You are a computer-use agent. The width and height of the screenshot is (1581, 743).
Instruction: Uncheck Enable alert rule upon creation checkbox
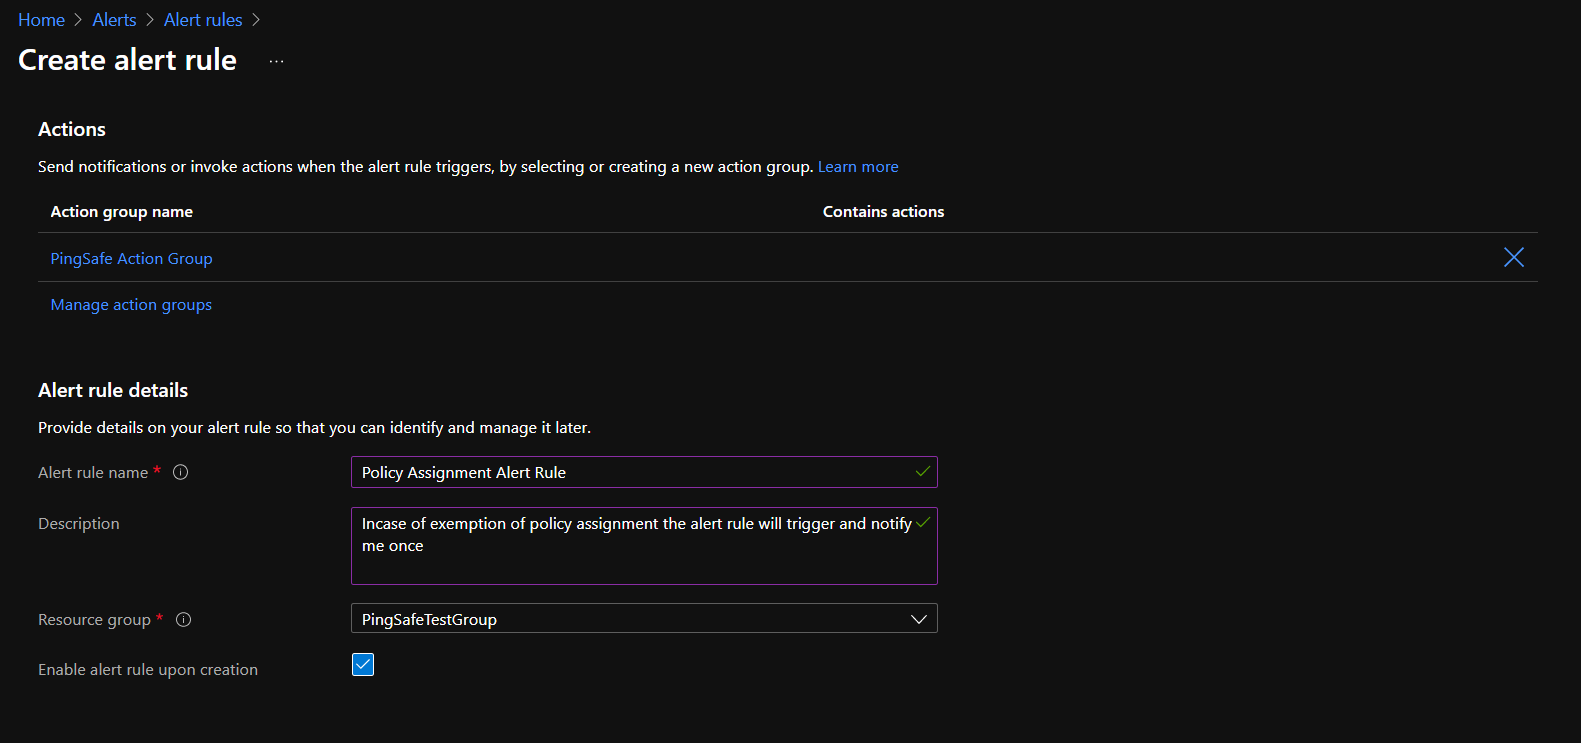click(x=363, y=665)
